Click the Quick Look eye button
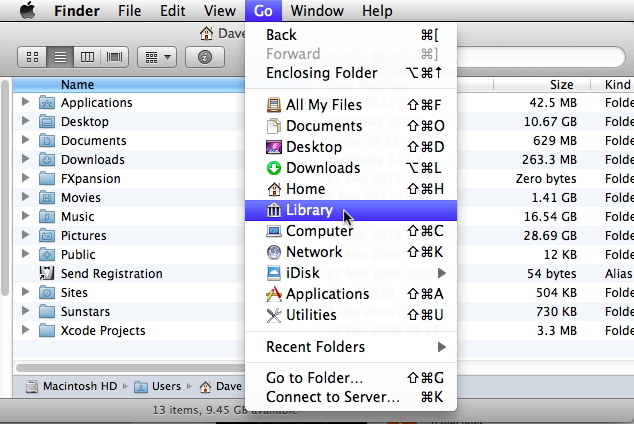 pos(204,57)
